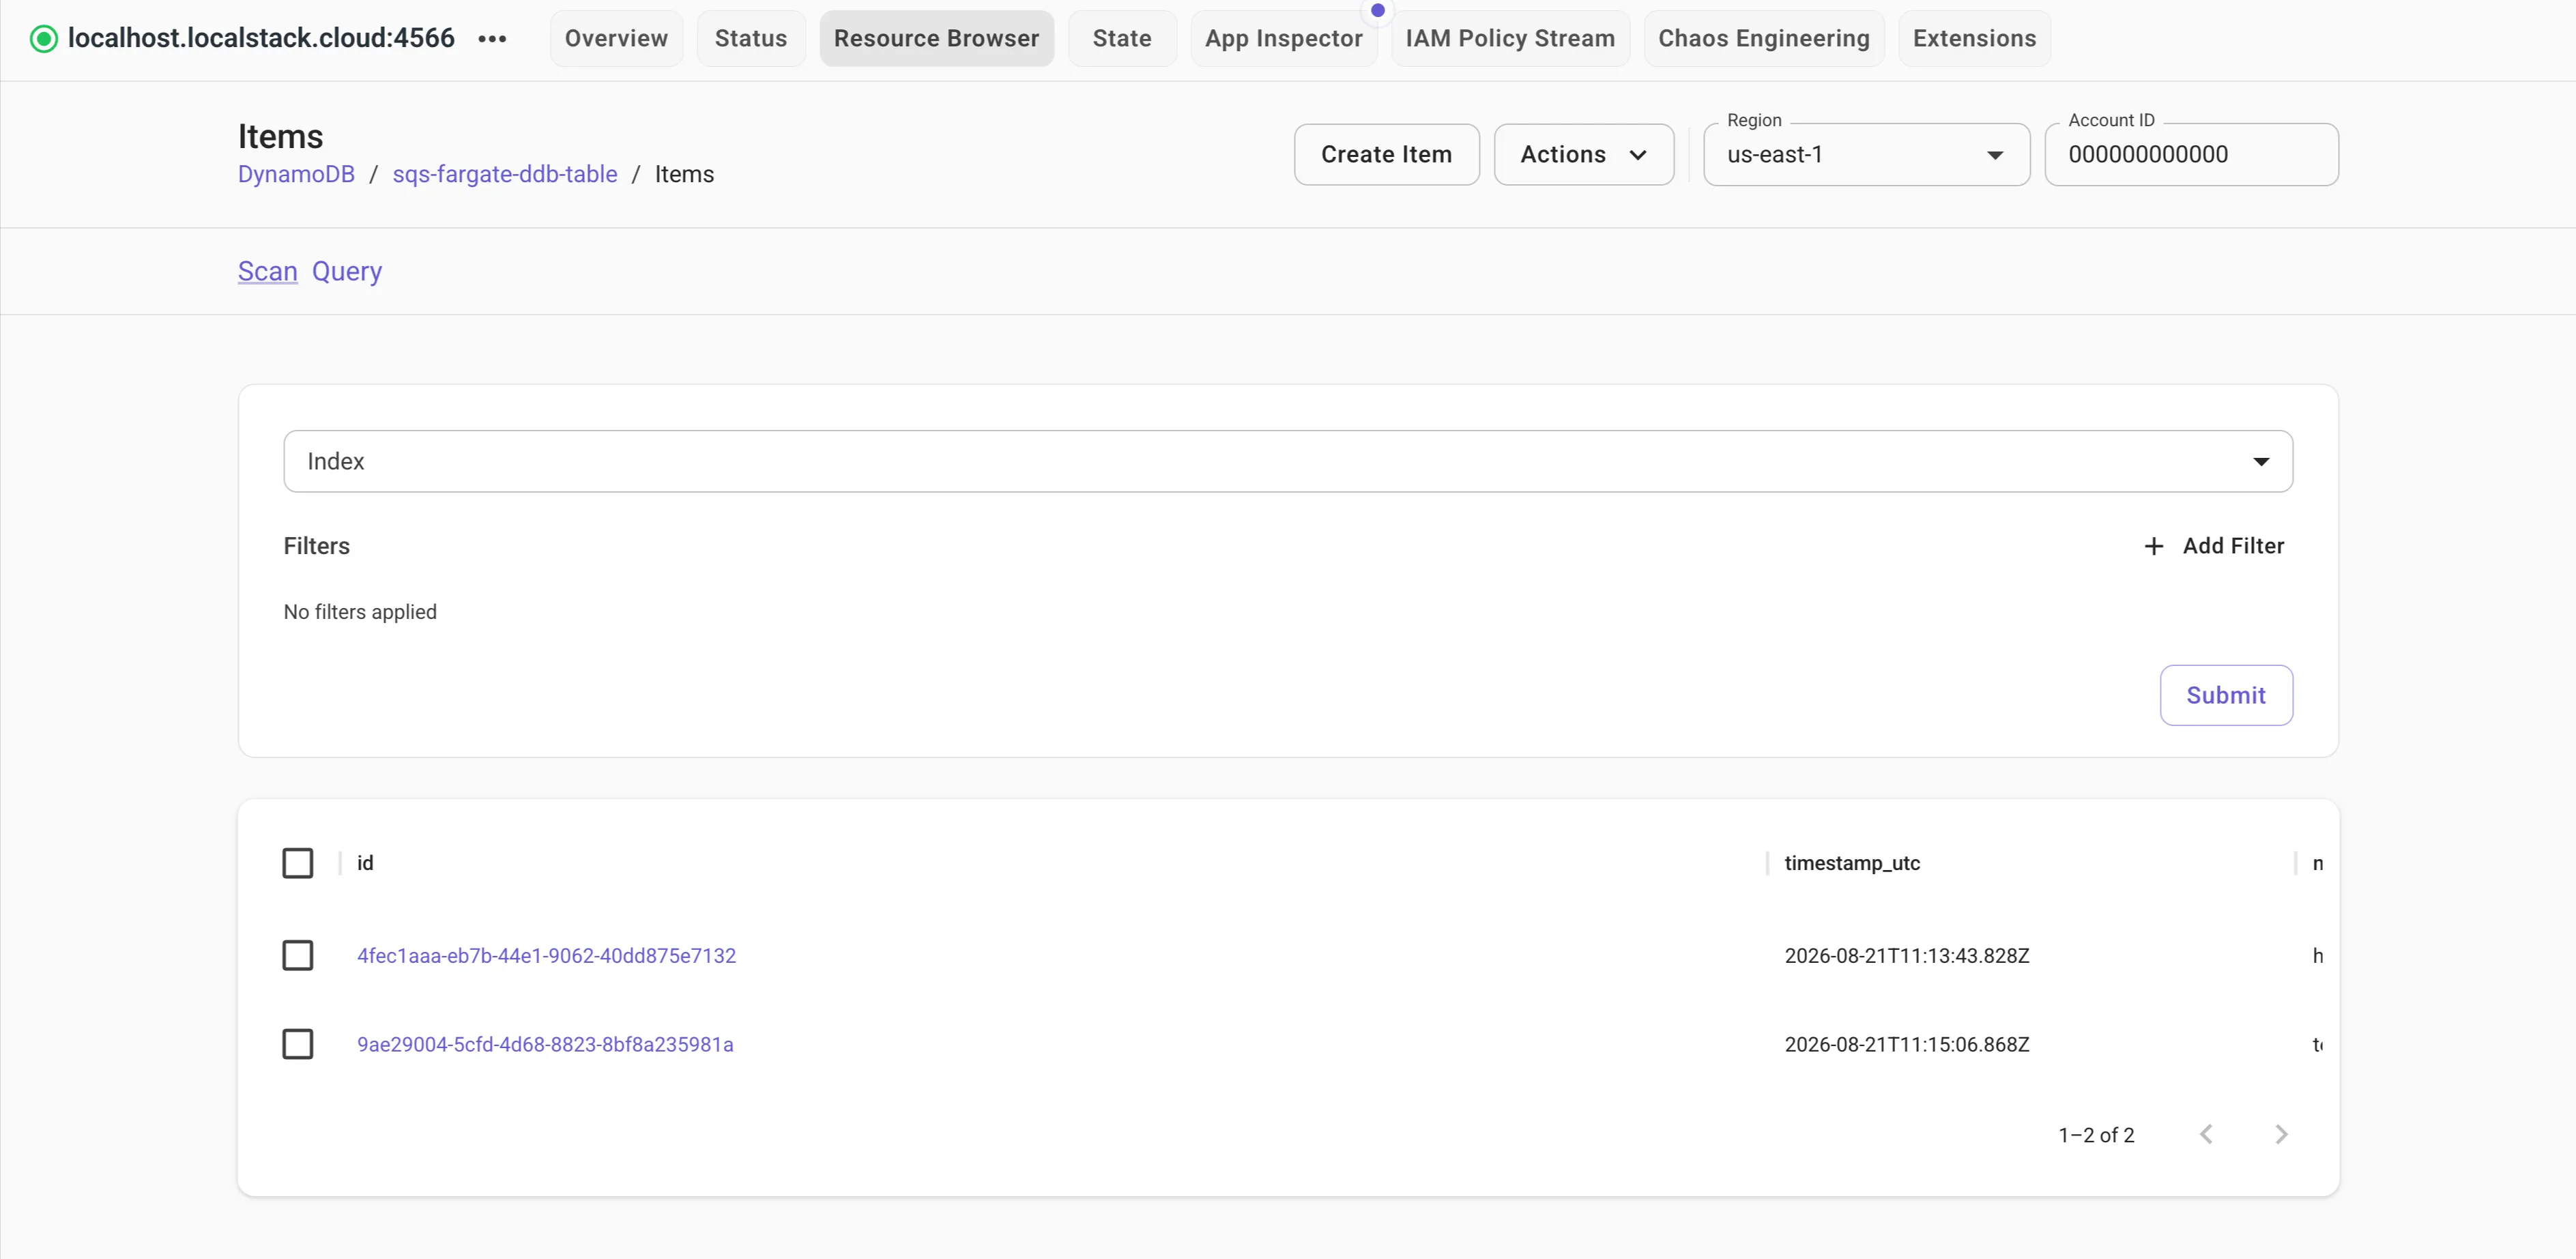Image resolution: width=2576 pixels, height=1259 pixels.
Task: Click the Items breadcrumb text
Action: click(684, 174)
